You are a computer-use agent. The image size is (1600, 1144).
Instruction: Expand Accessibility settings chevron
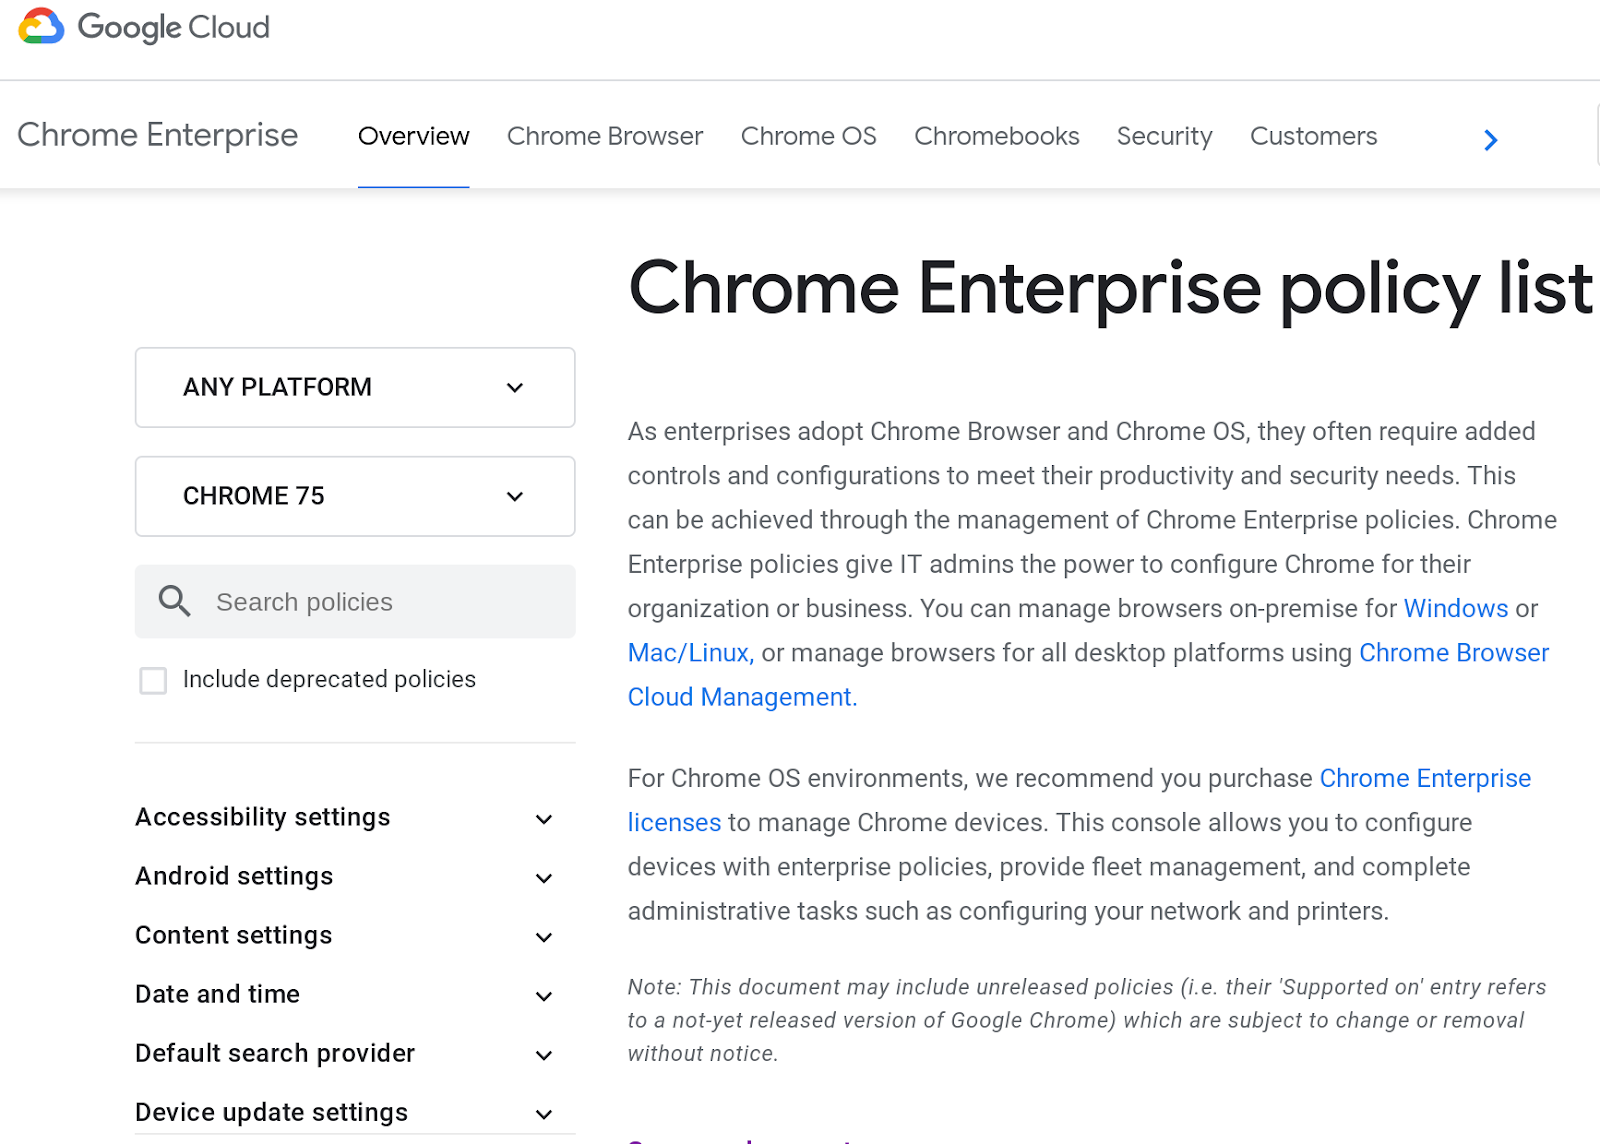click(x=544, y=819)
